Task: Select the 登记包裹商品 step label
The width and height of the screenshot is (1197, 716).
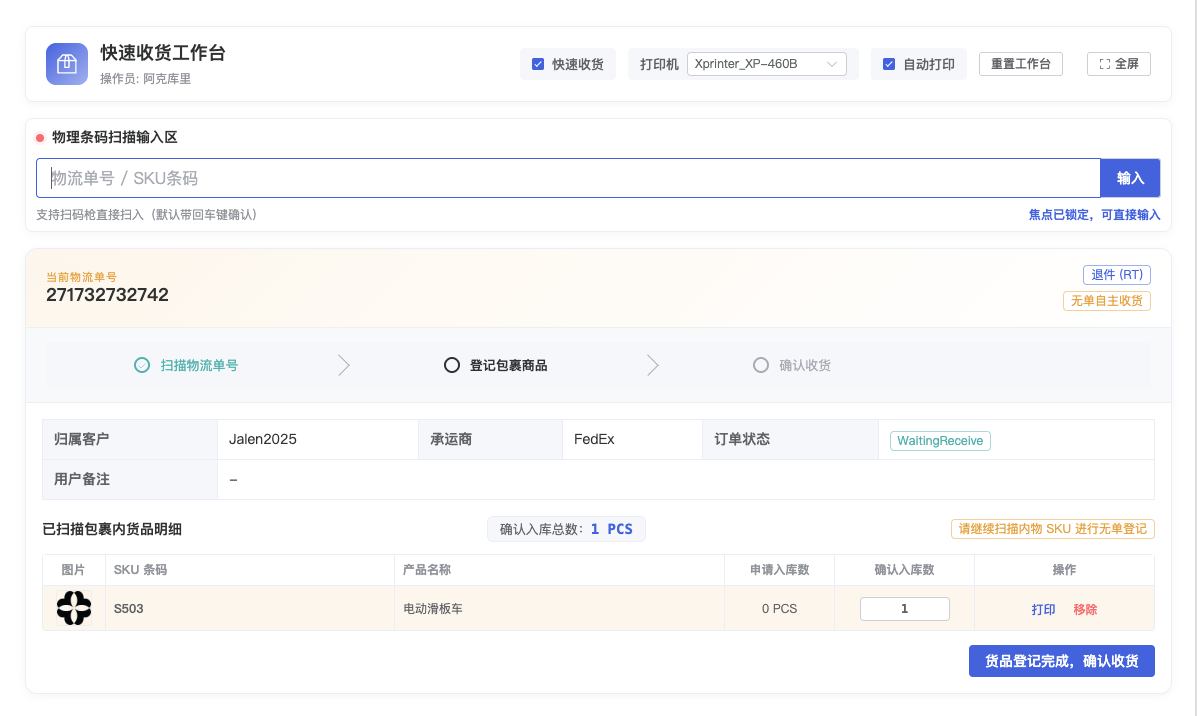Action: (x=508, y=366)
